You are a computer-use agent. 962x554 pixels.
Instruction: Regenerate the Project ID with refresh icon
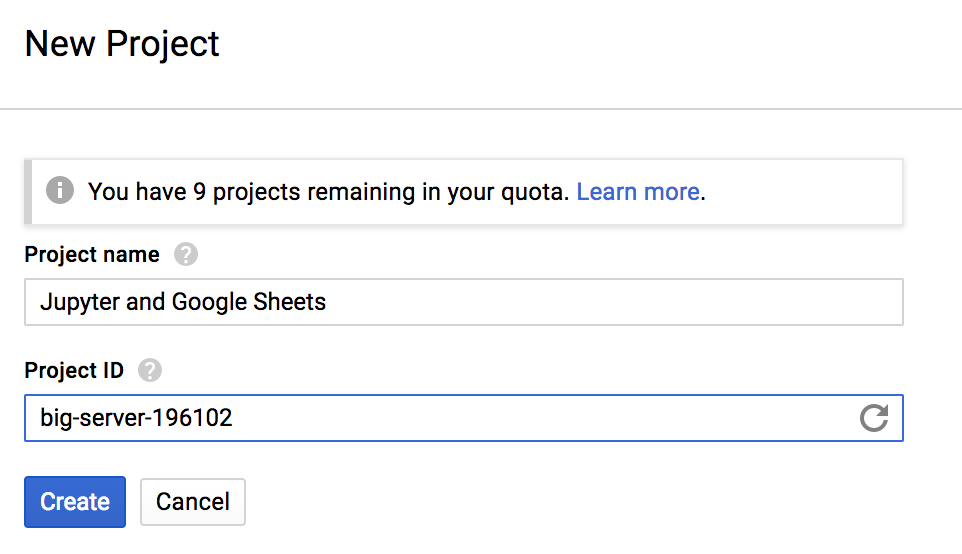tap(874, 418)
